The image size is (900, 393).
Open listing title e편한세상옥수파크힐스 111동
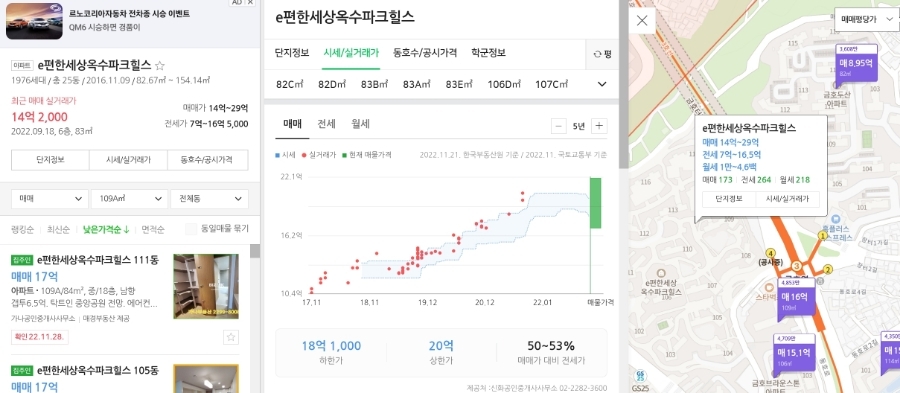click(98, 260)
